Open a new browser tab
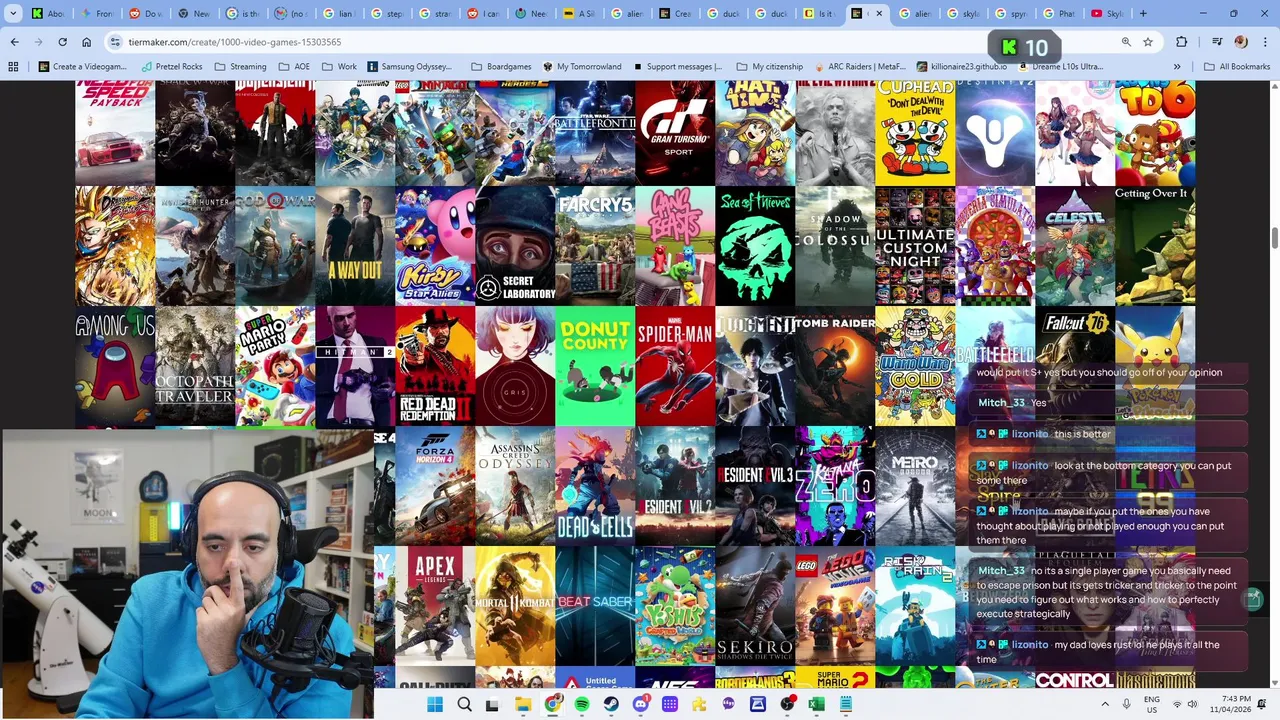The width and height of the screenshot is (1280, 720). [x=1143, y=14]
